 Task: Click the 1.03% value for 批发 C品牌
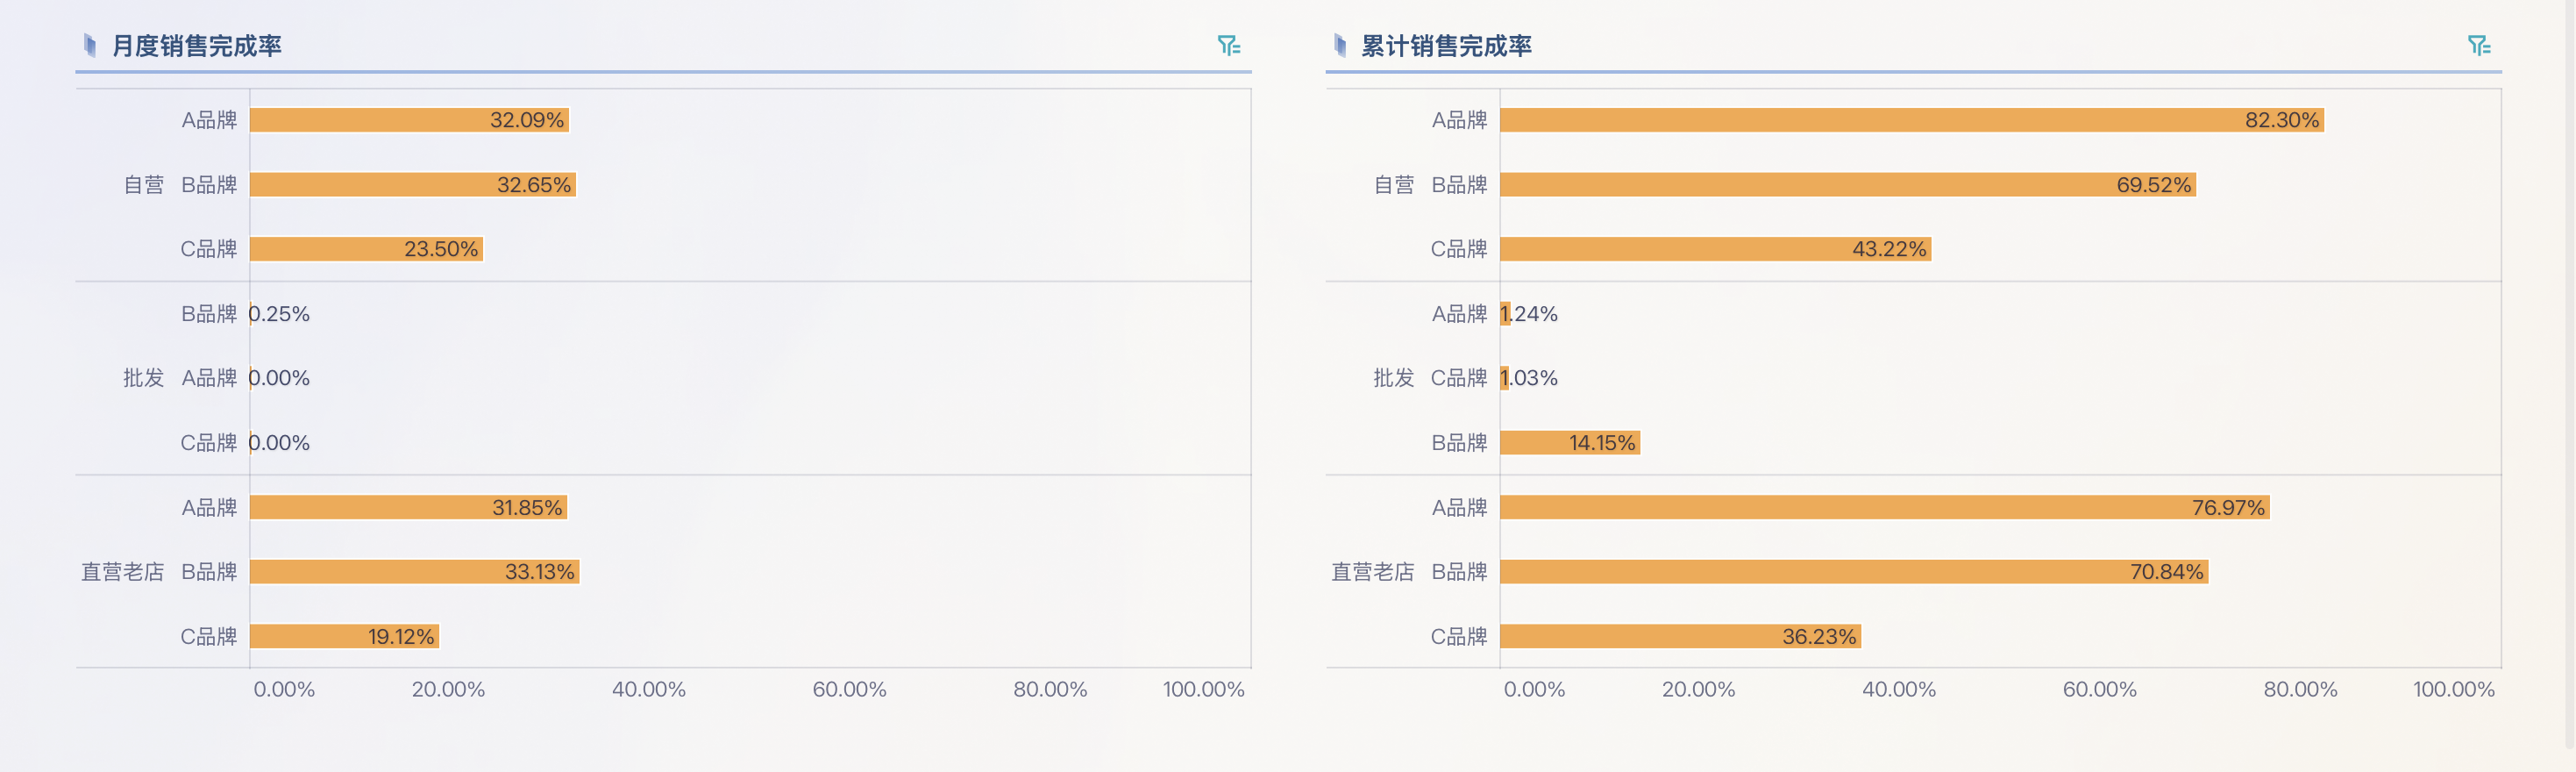click(x=1529, y=378)
